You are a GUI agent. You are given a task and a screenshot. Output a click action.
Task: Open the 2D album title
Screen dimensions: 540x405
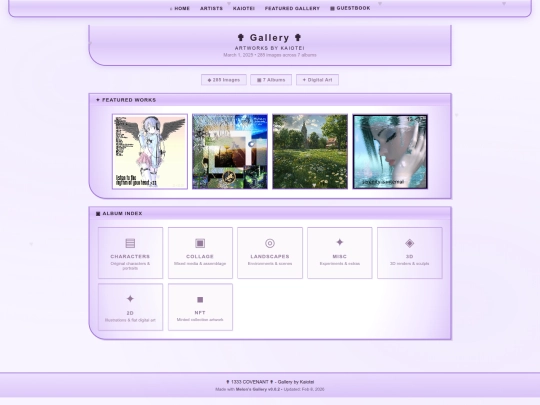tap(130, 313)
